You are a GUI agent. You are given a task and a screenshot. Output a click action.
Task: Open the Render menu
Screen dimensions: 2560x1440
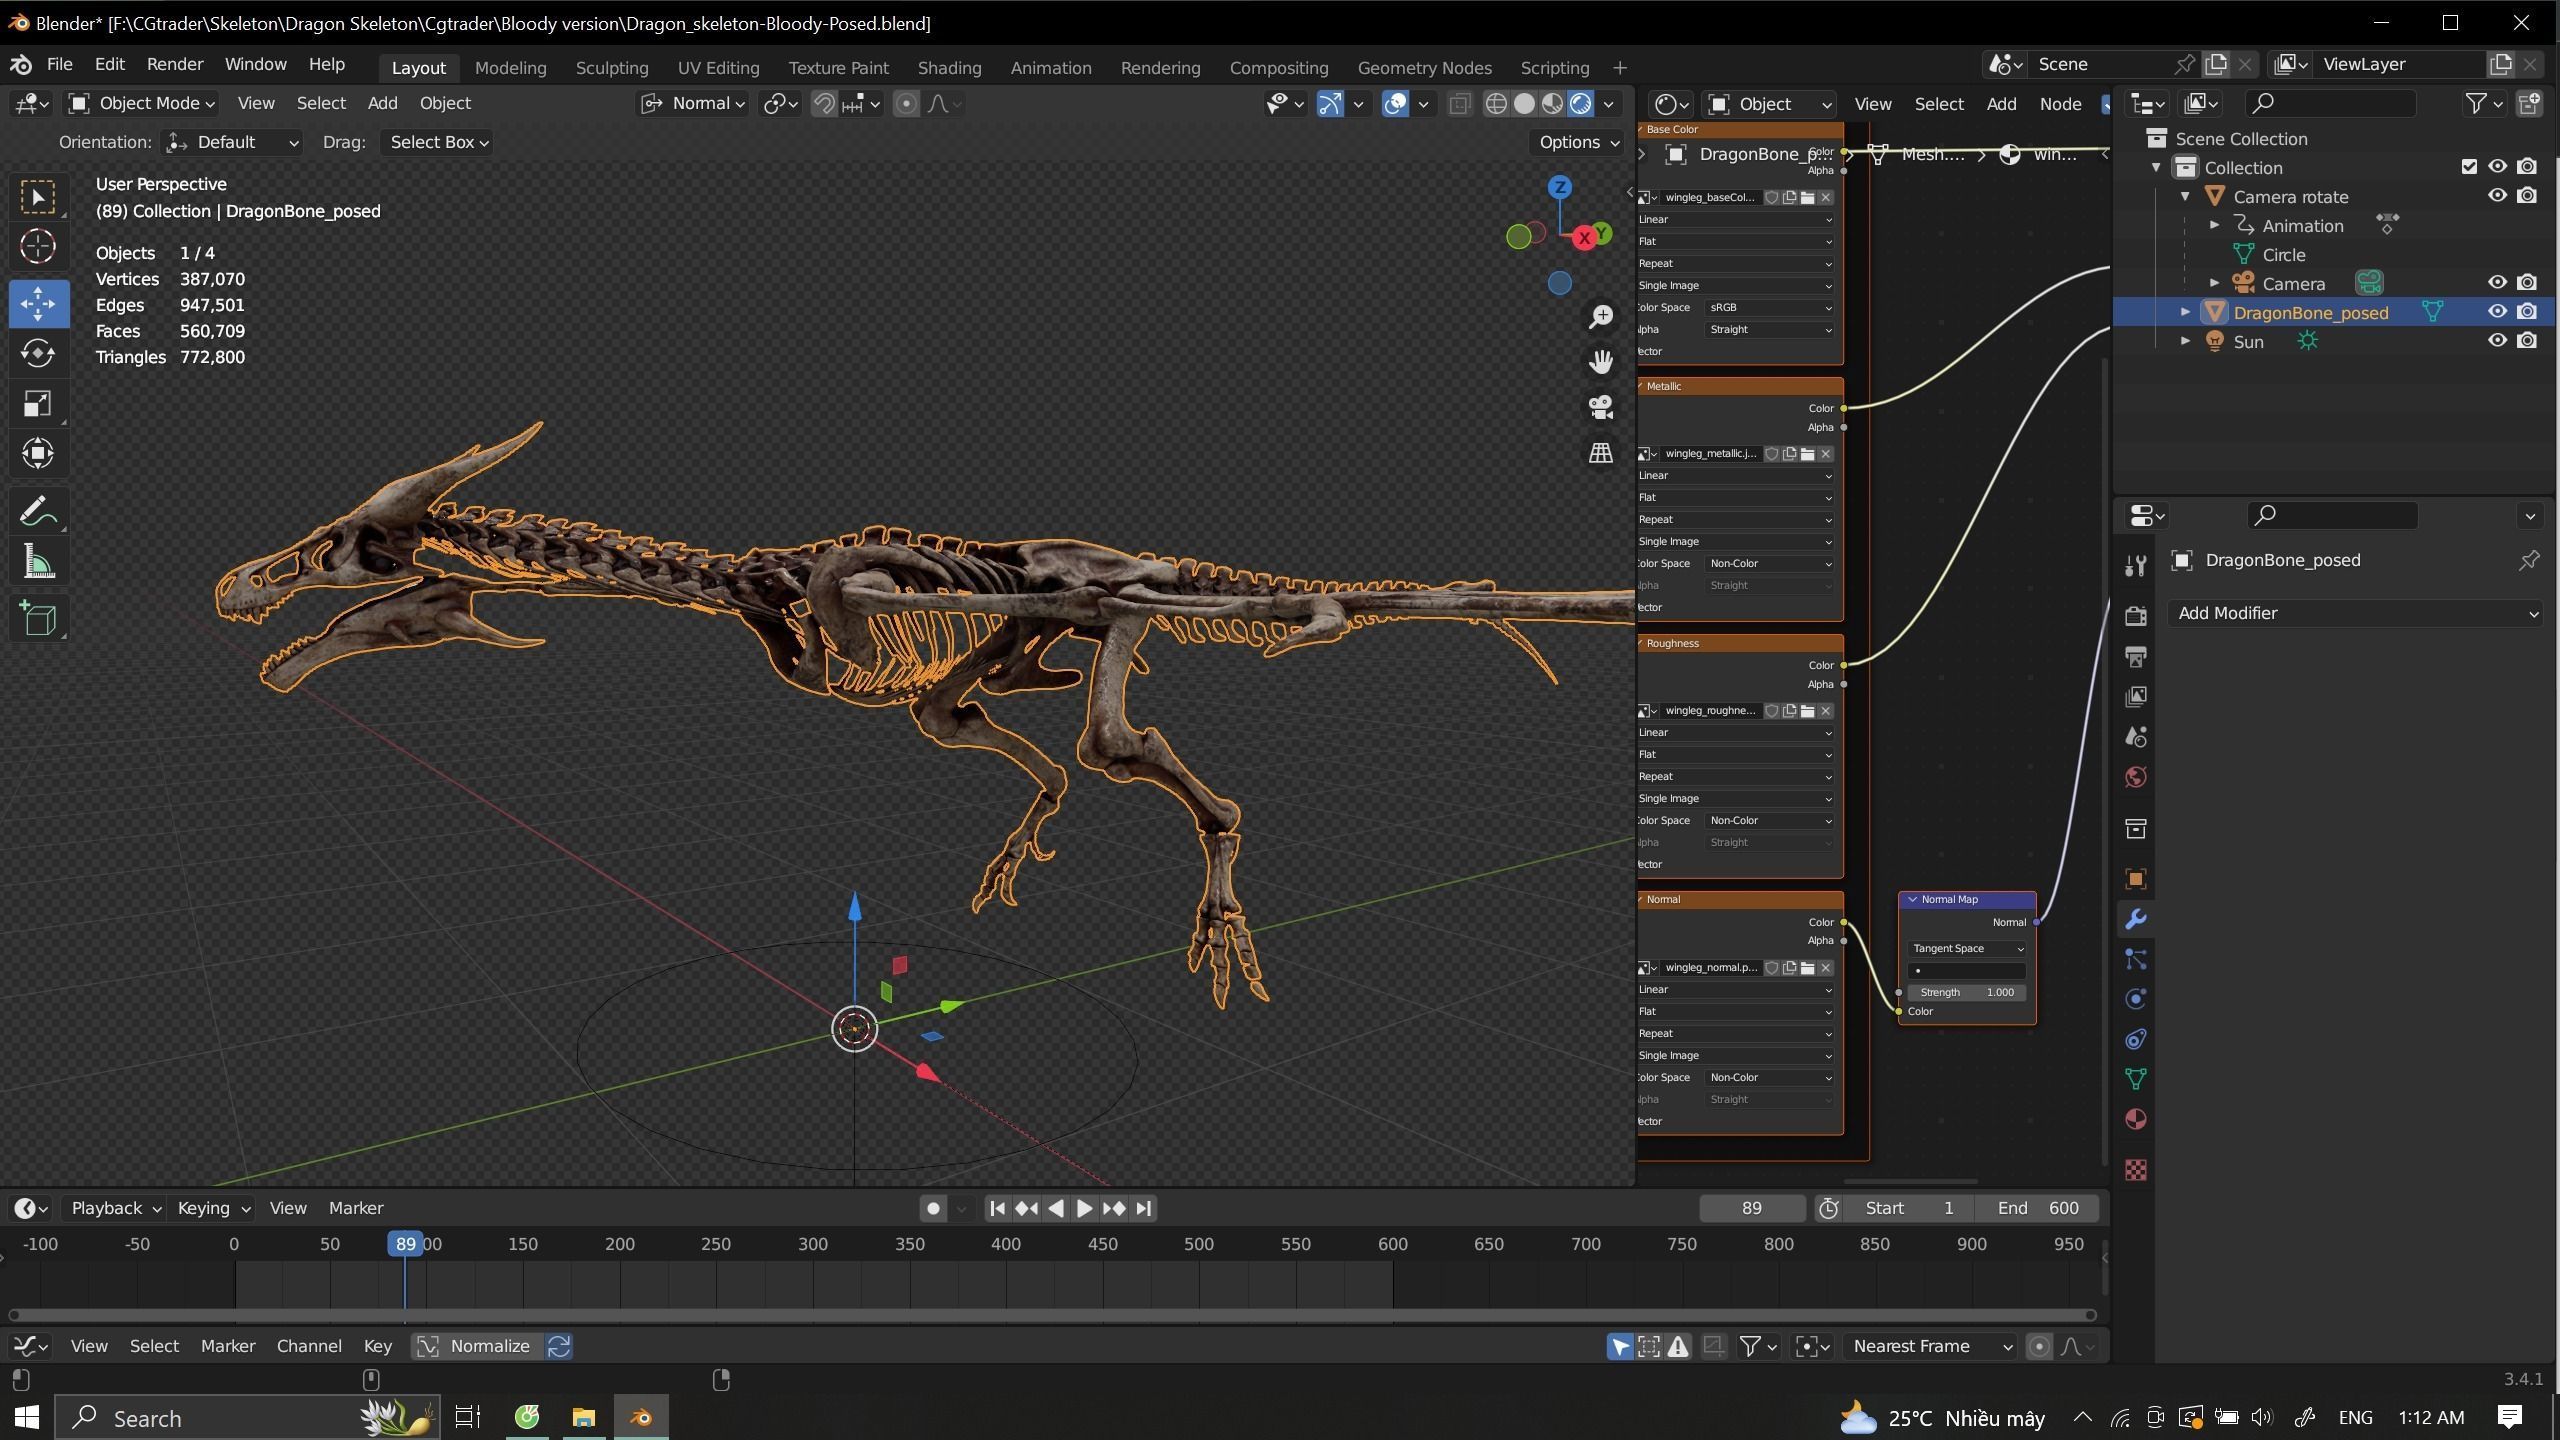pyautogui.click(x=175, y=64)
